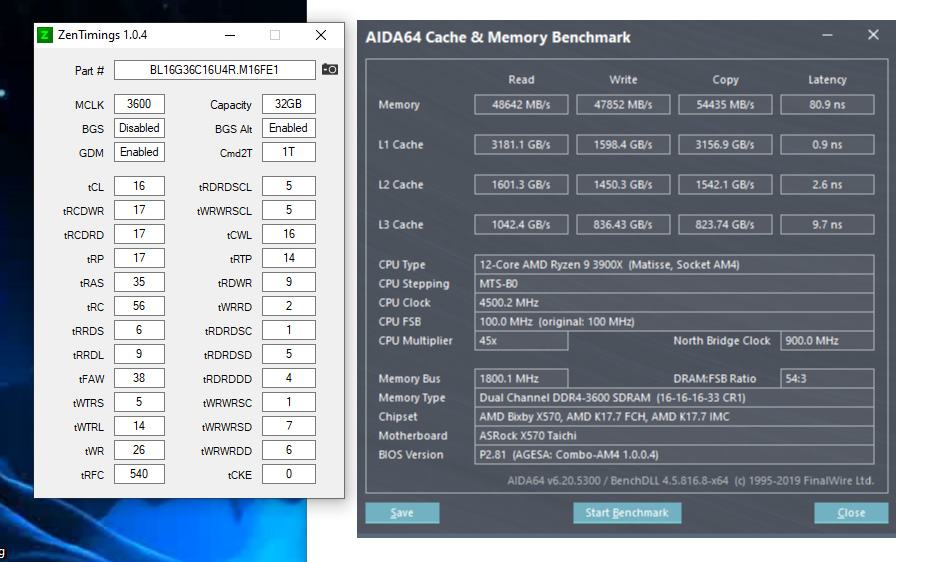The image size is (940, 562).
Task: Click the CPU Multiplier value 45x
Action: pos(521,341)
